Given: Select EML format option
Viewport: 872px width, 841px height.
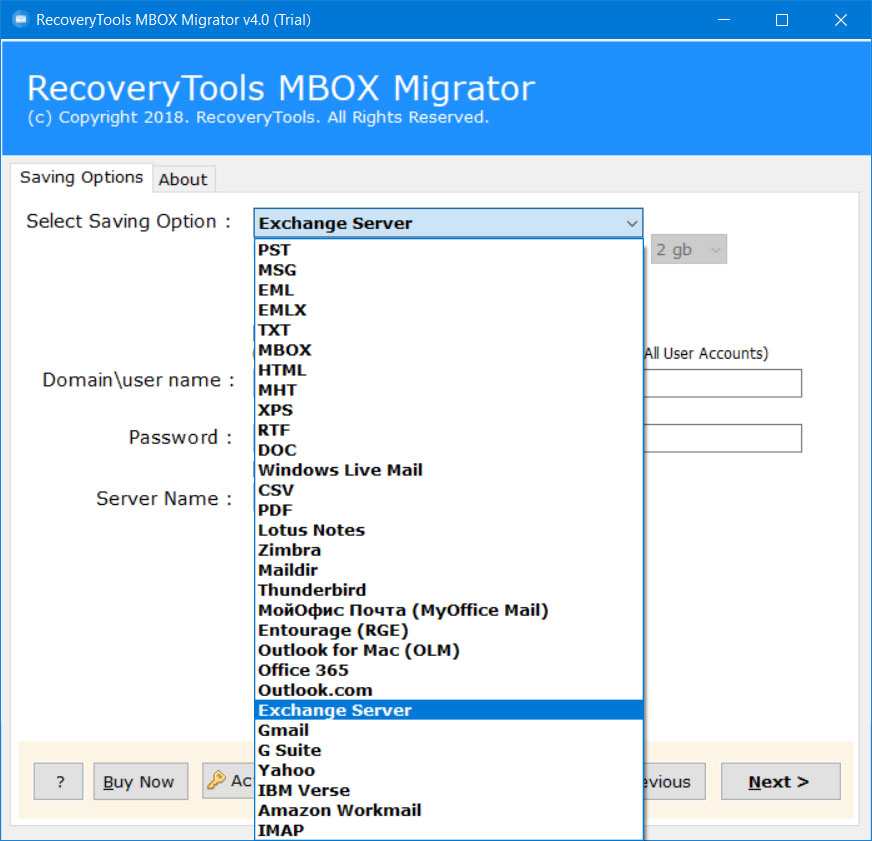Looking at the screenshot, I should (x=448, y=290).
